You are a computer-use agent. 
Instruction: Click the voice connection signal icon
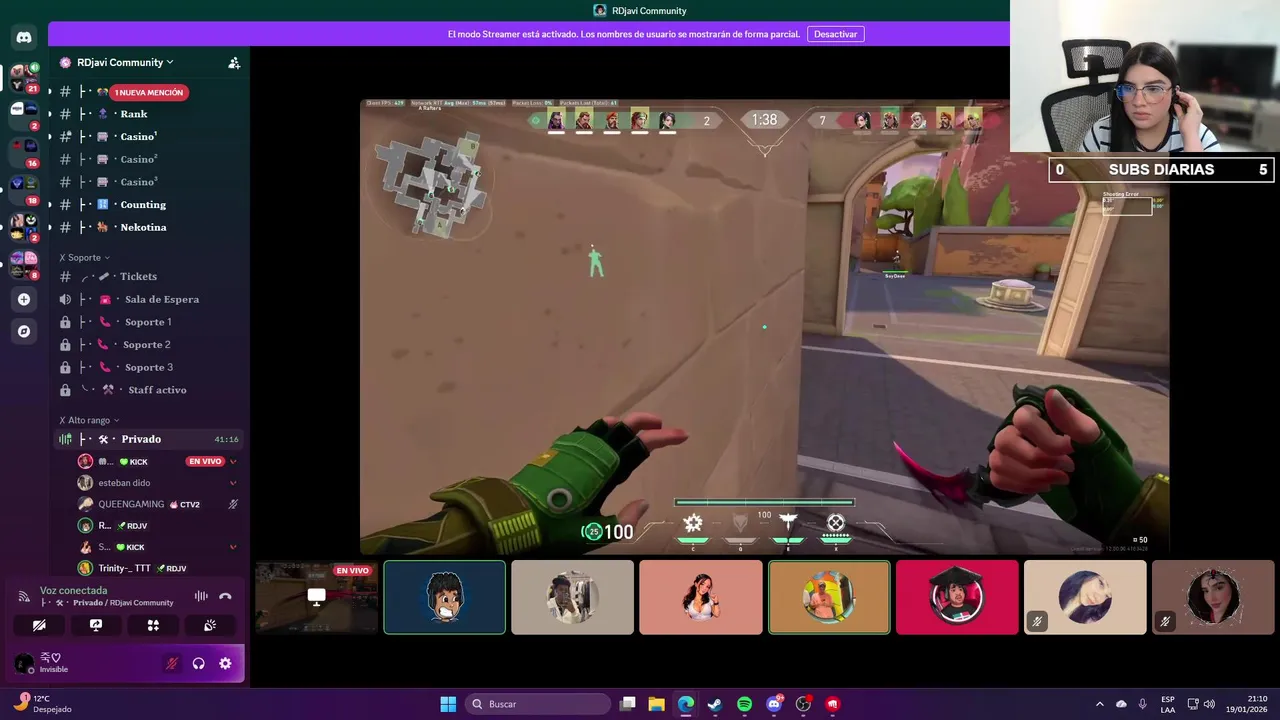(23, 596)
